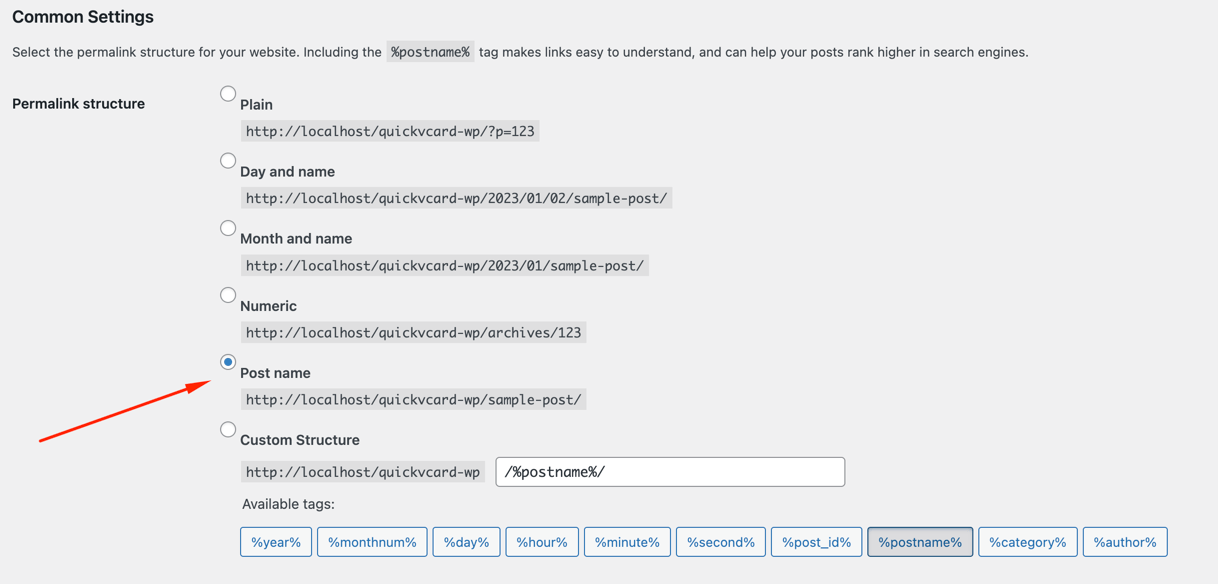This screenshot has width=1218, height=584.
Task: Add the %minute% tag
Action: [x=627, y=542]
